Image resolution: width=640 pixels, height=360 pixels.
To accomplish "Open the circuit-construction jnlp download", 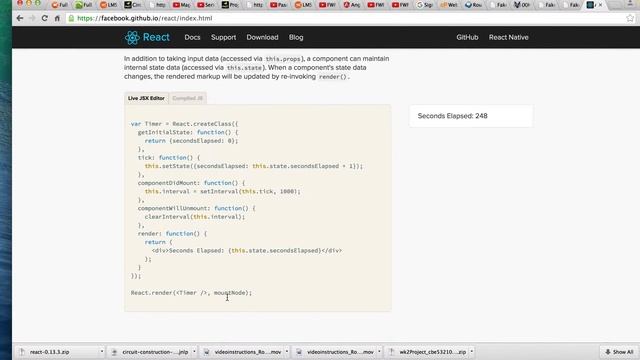I will pos(153,352).
